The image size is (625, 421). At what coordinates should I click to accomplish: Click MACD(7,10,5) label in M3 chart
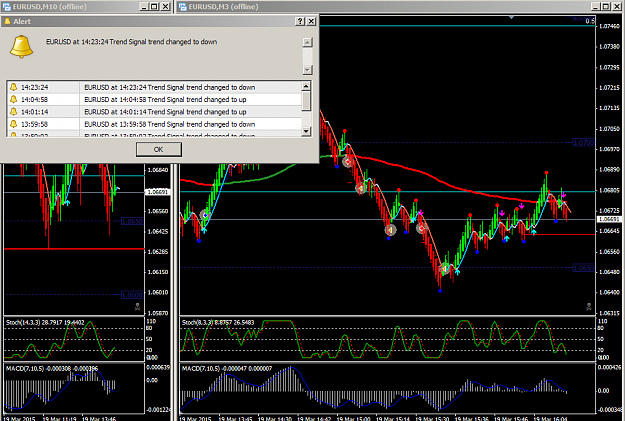pyautogui.click(x=227, y=369)
